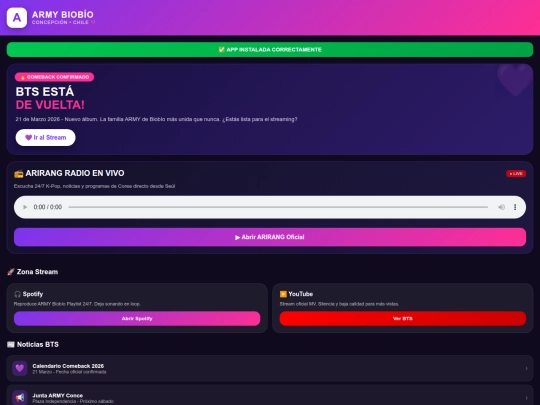Click the audio player seek bar
540x405 pixels.
coord(278,207)
